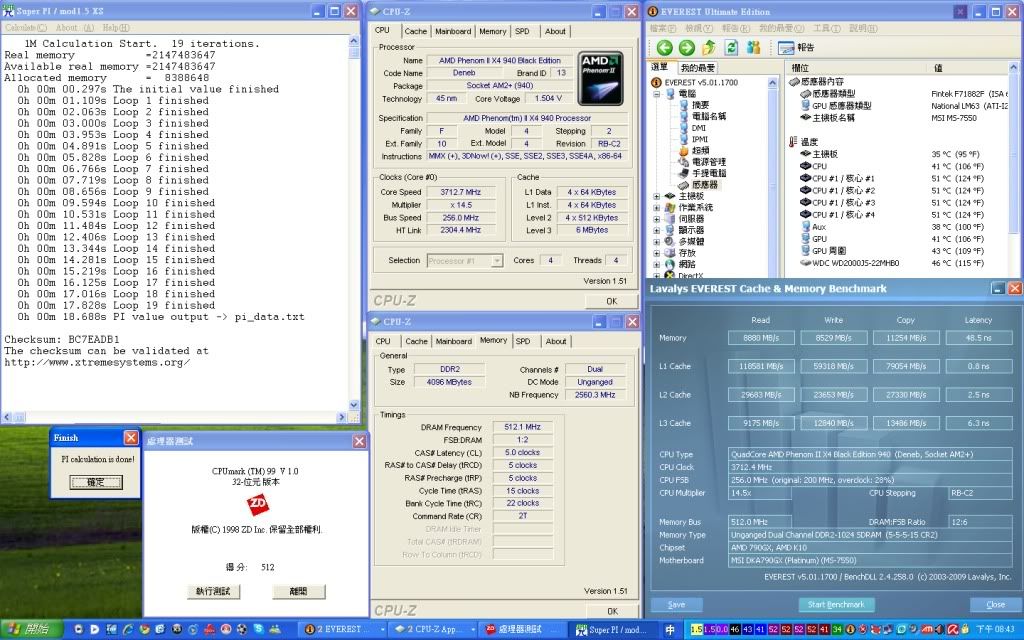Select the 感應器 sensor tree item
Viewport: 1024px width, 640px height.
point(704,185)
